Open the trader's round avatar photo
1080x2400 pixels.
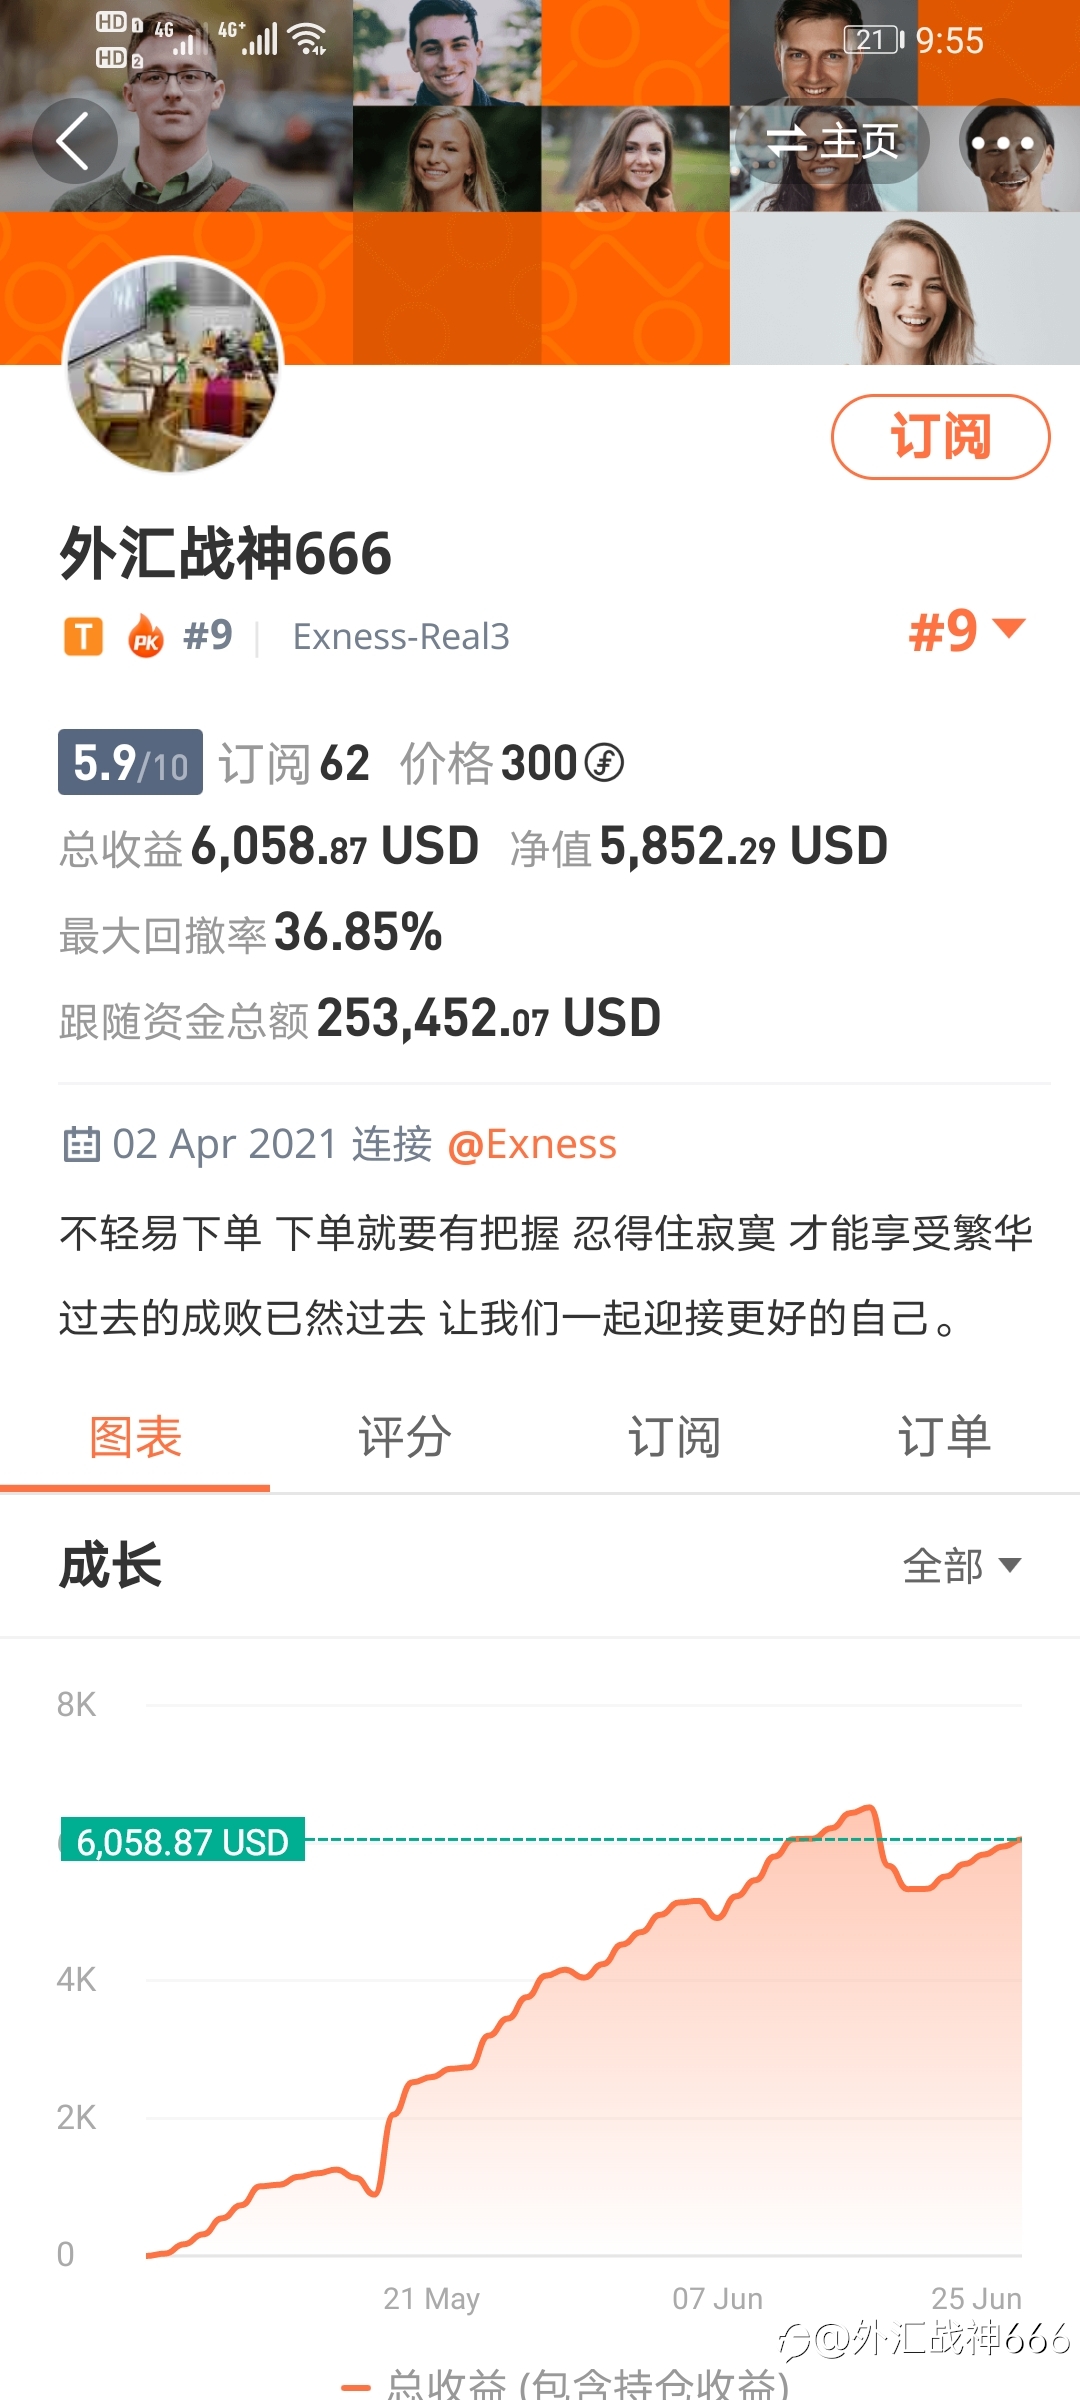click(x=173, y=364)
